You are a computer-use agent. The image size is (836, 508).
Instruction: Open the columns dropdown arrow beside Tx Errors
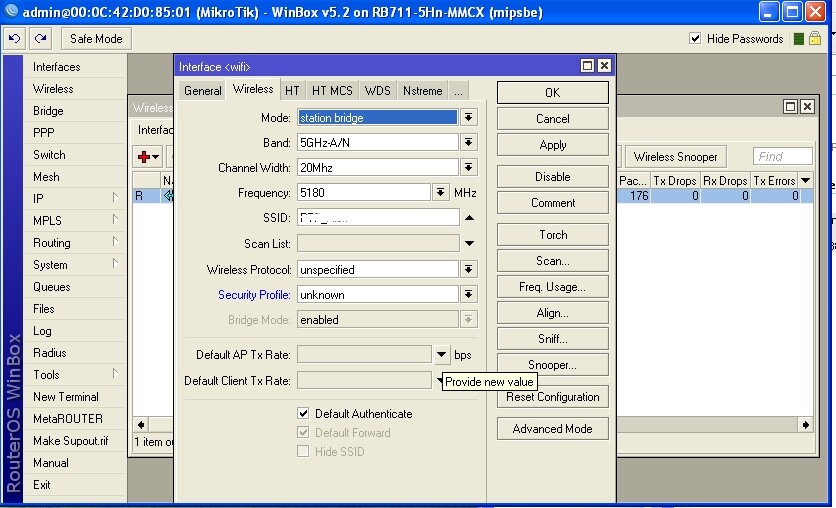click(x=806, y=181)
